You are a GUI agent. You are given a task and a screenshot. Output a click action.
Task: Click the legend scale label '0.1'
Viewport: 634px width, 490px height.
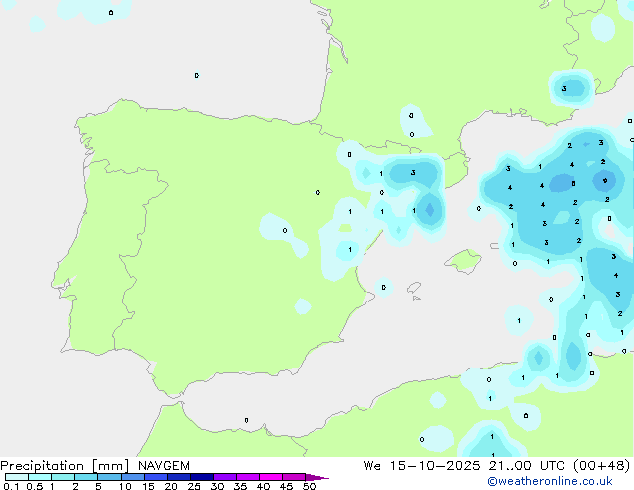[x=11, y=486]
